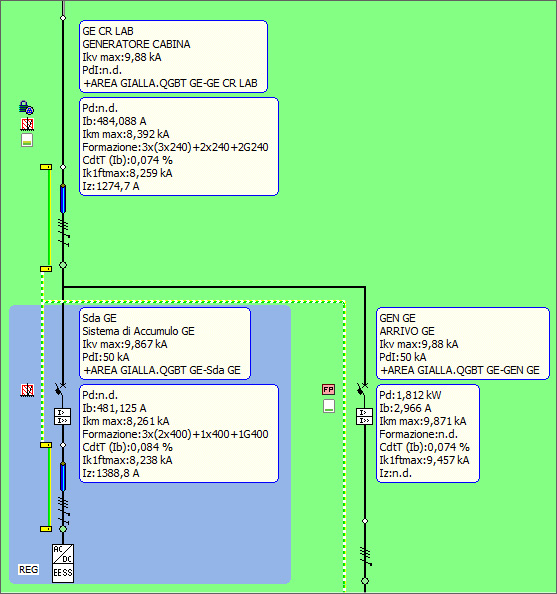Toggle the small box under FP flag
Viewport: 557px width, 594px height.
tap(329, 406)
